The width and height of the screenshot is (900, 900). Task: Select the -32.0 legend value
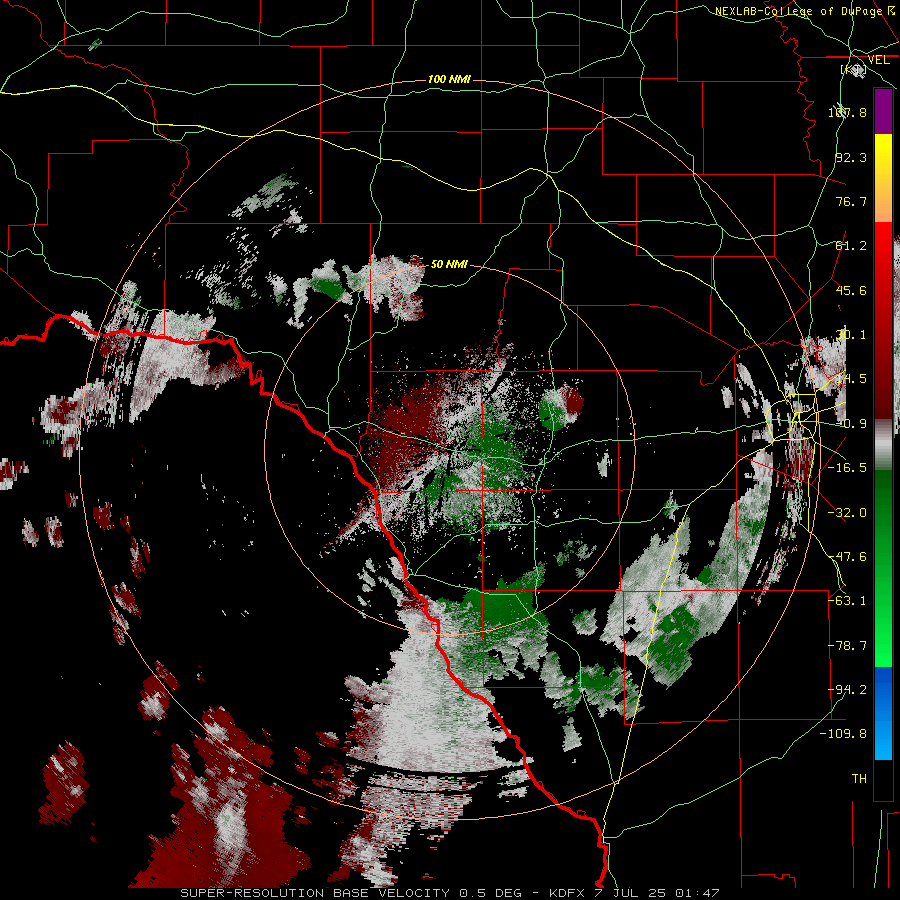tap(847, 513)
